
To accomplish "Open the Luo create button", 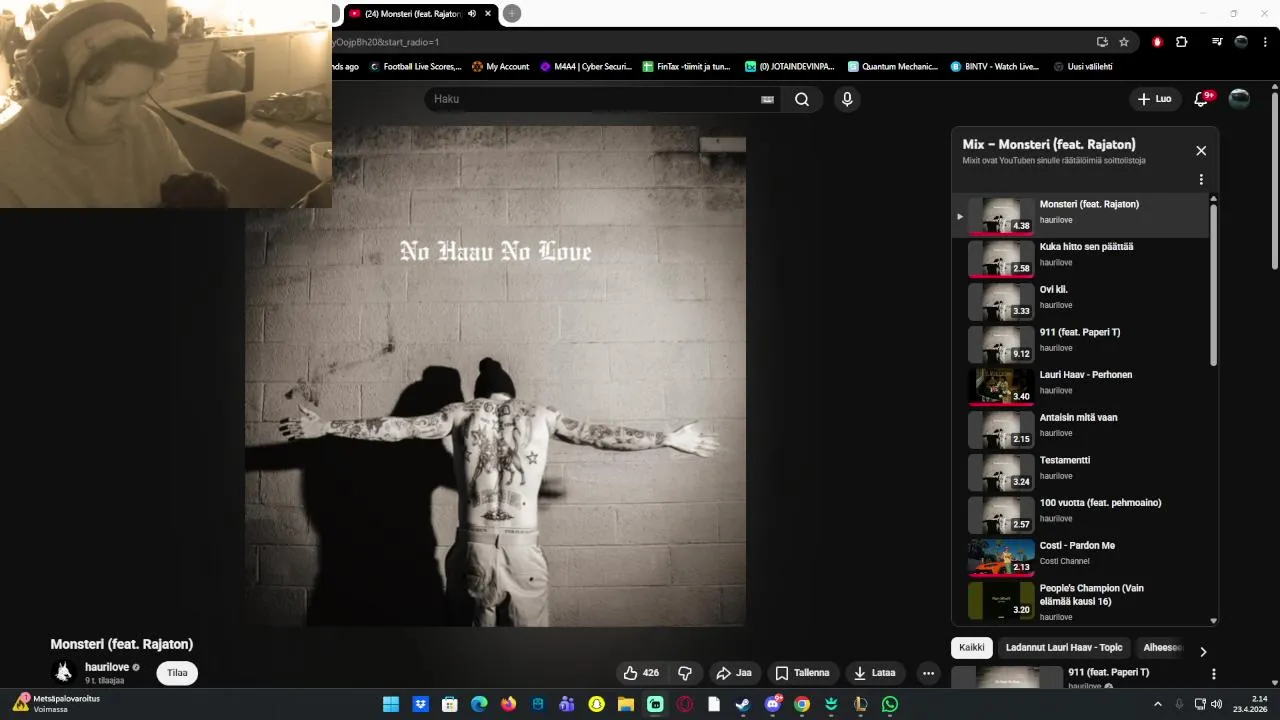I will [x=1154, y=99].
